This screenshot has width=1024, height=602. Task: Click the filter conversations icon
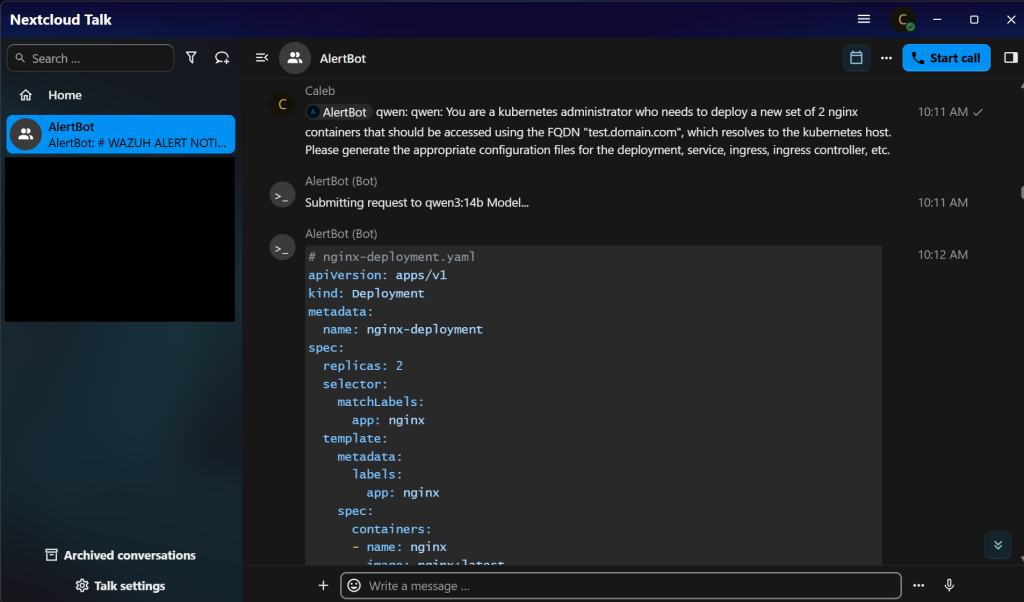click(192, 58)
